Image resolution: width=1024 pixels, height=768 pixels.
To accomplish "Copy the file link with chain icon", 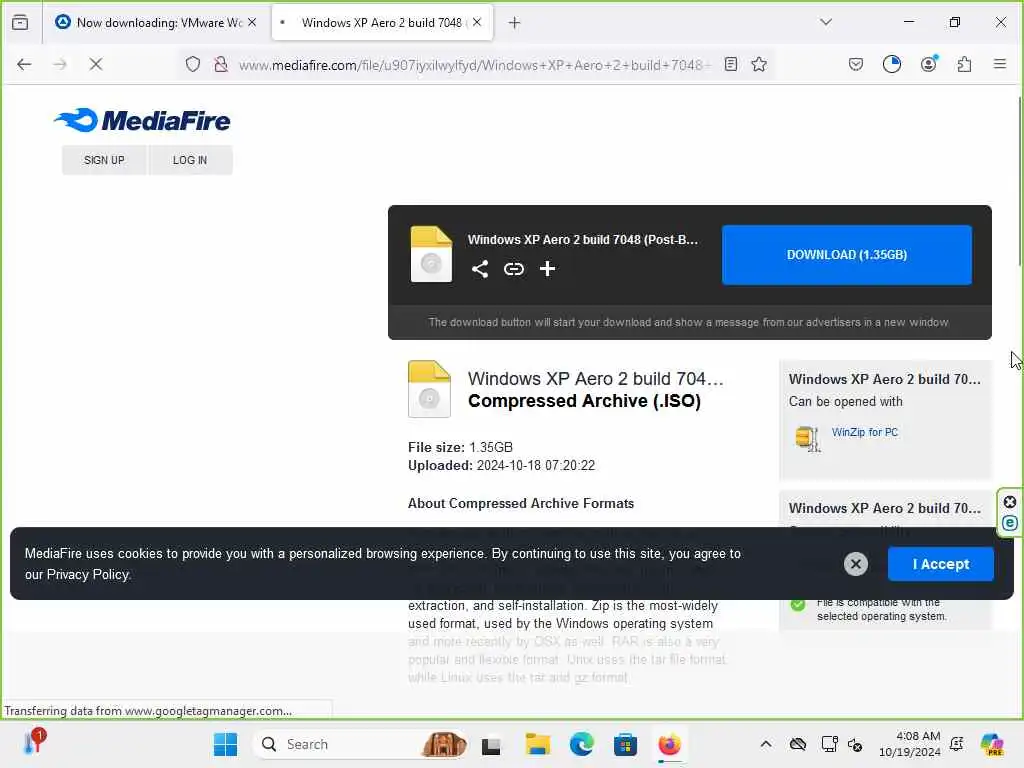I will click(x=514, y=269).
